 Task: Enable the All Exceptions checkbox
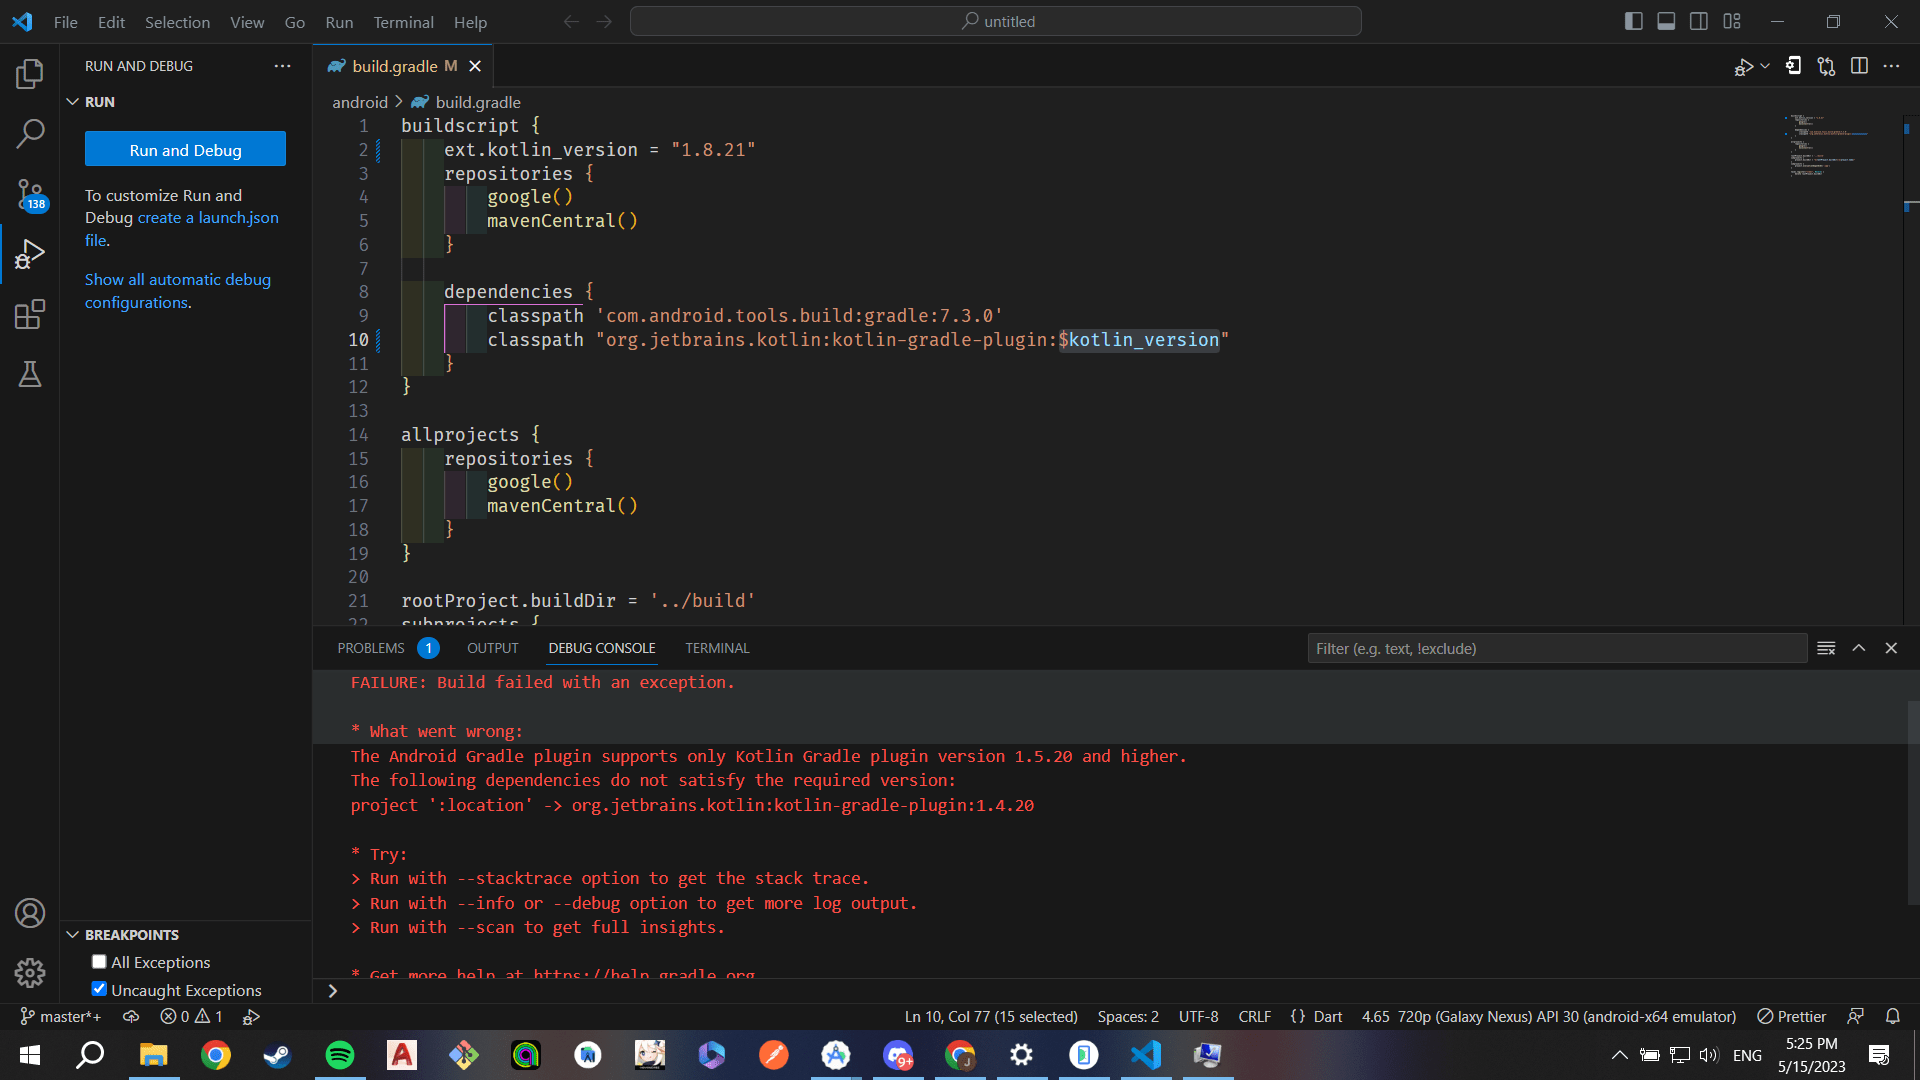(99, 961)
